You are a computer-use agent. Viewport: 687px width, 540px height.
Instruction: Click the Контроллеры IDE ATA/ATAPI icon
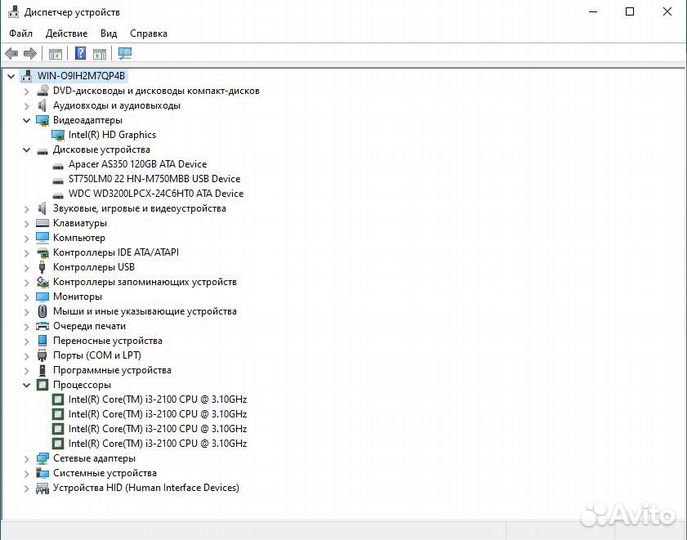(42, 252)
